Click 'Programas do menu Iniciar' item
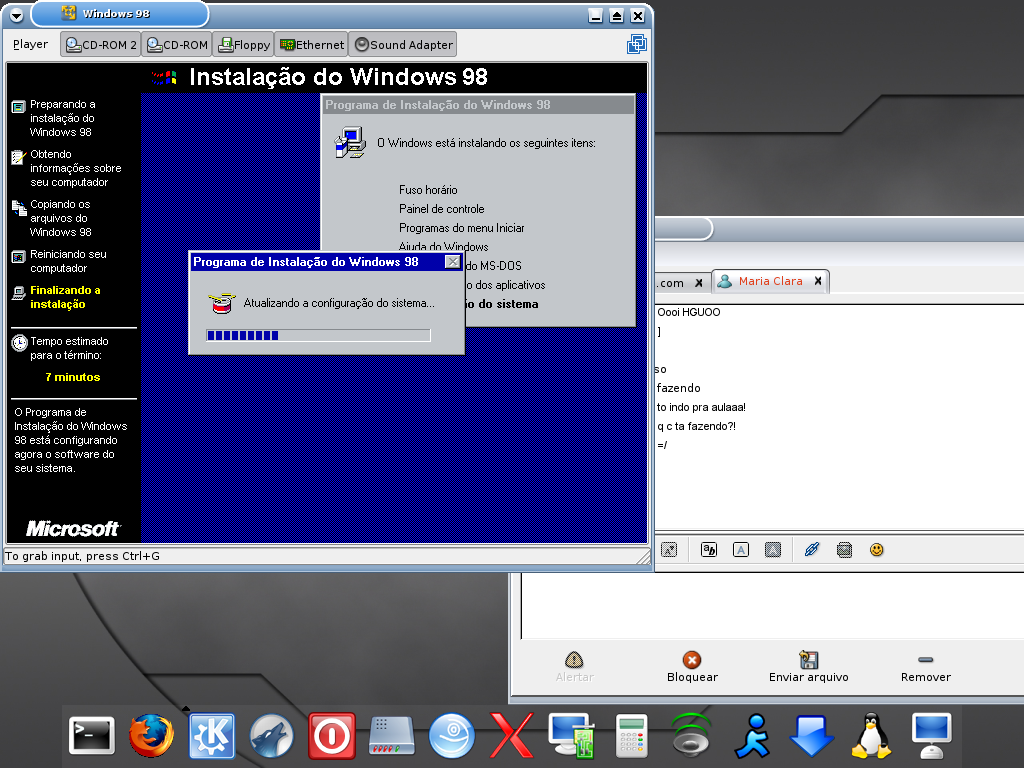 click(462, 228)
